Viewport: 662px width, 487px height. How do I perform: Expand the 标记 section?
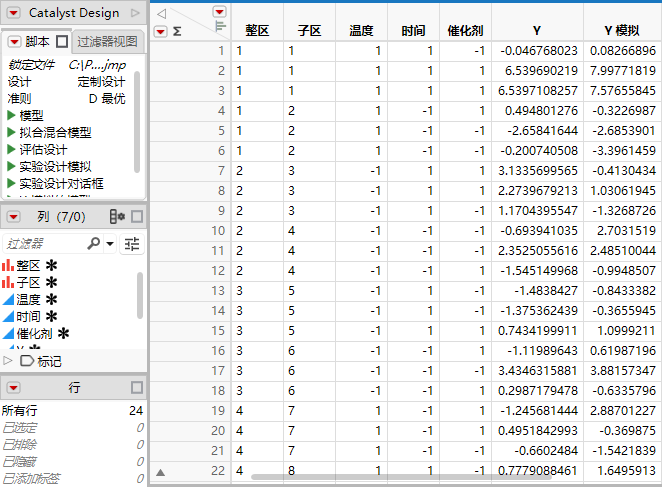[8, 361]
